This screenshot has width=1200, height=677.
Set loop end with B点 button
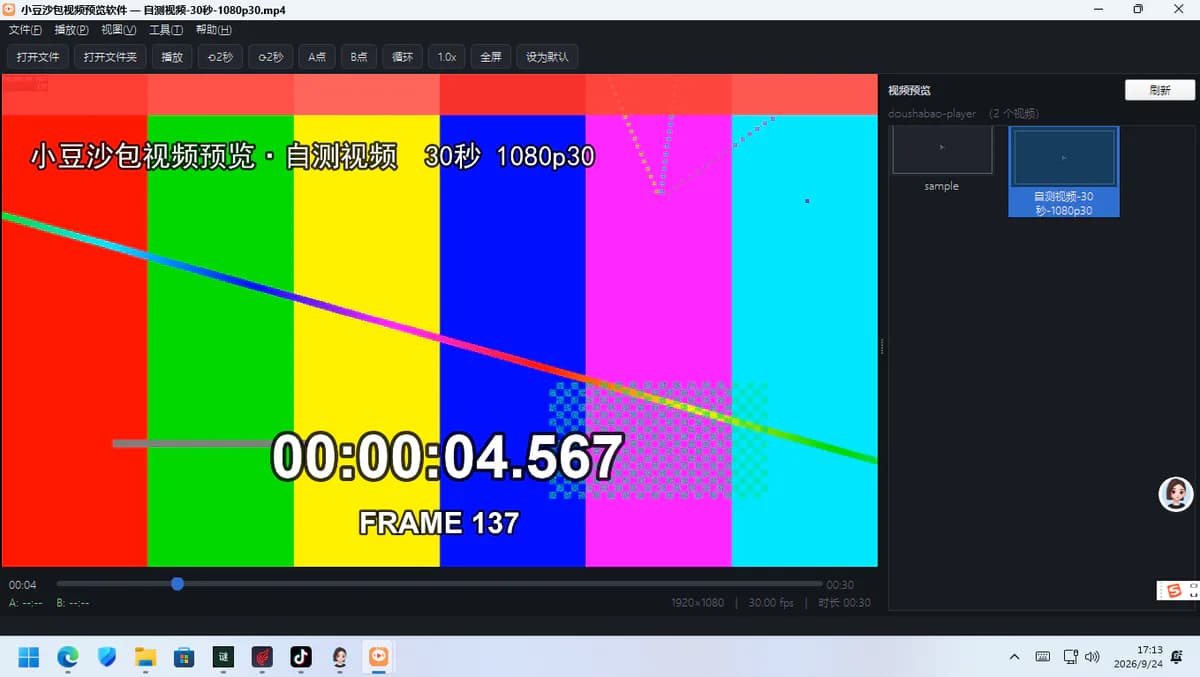tap(359, 57)
